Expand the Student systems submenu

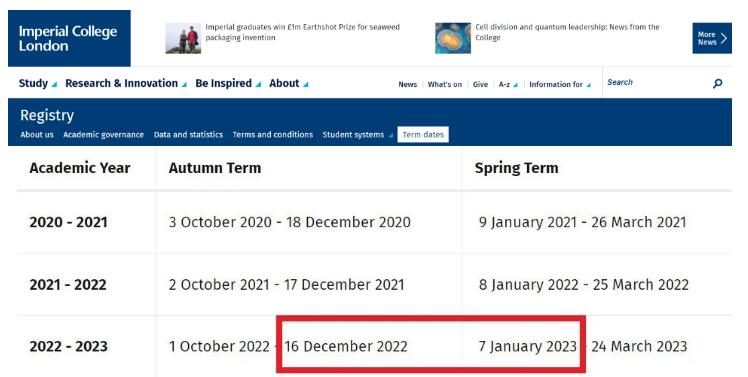pos(357,135)
